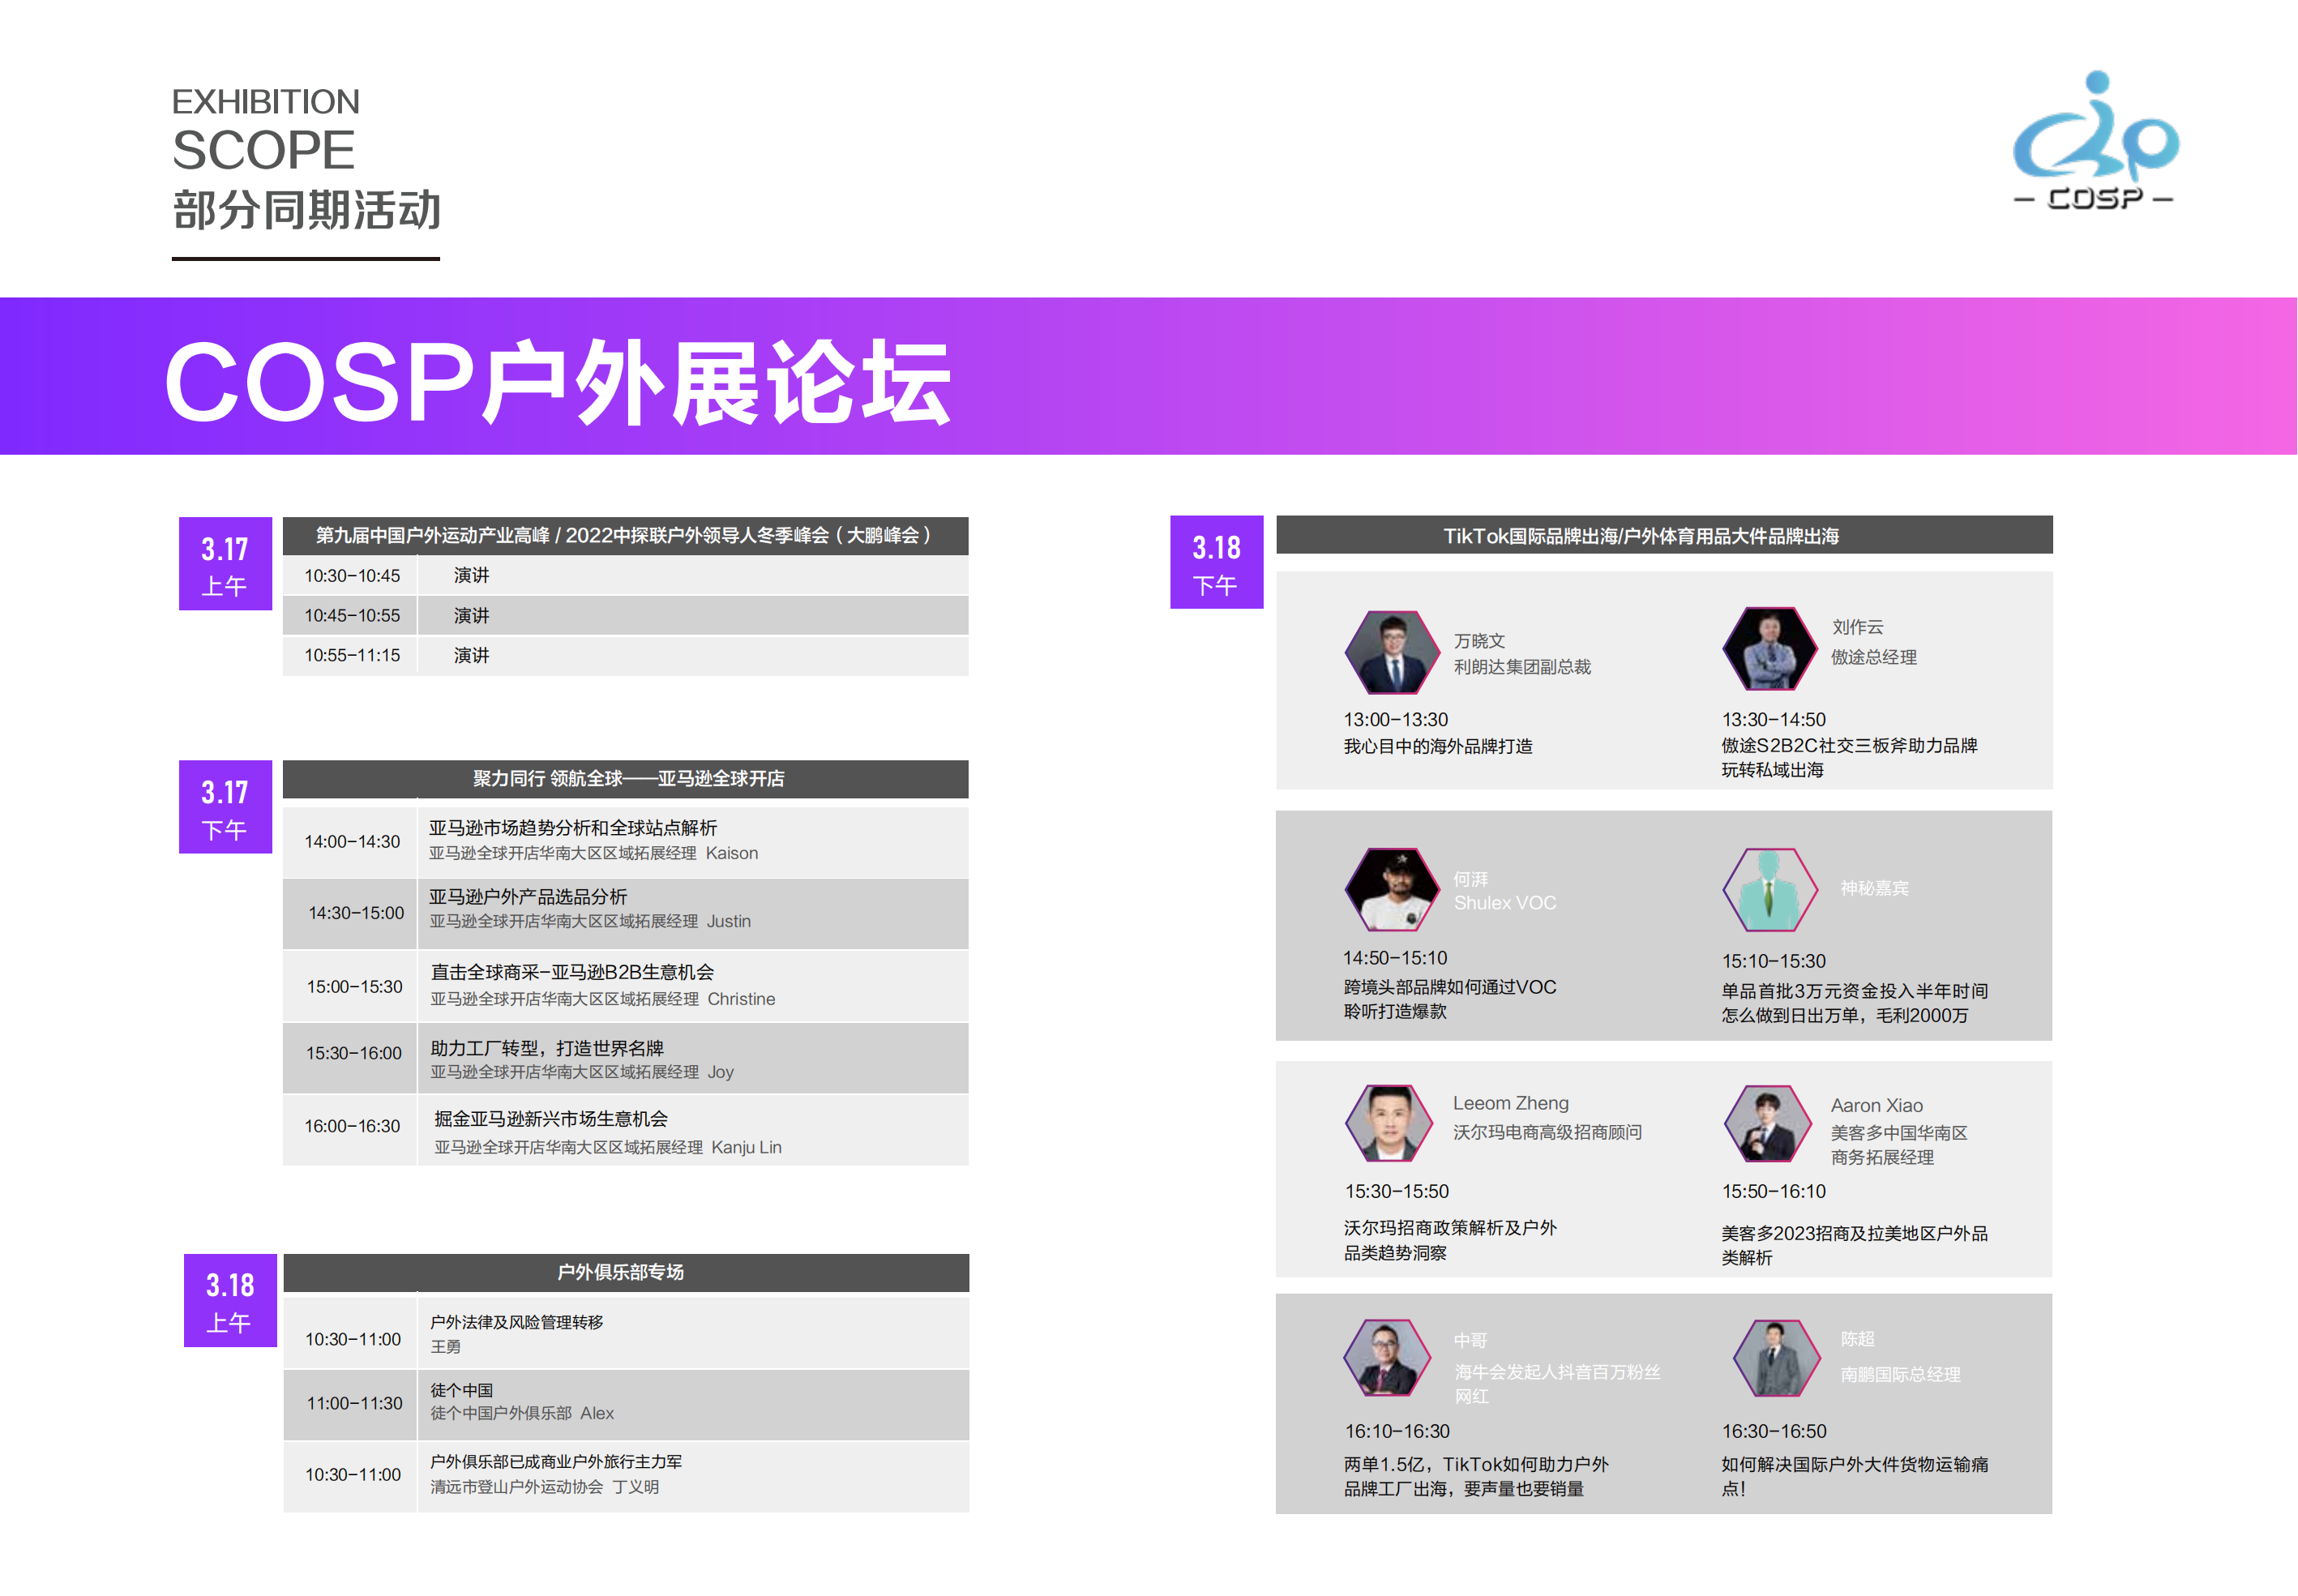Click the 15:50-16:10 time slot
The image size is (2298, 1596).
click(x=1773, y=1192)
